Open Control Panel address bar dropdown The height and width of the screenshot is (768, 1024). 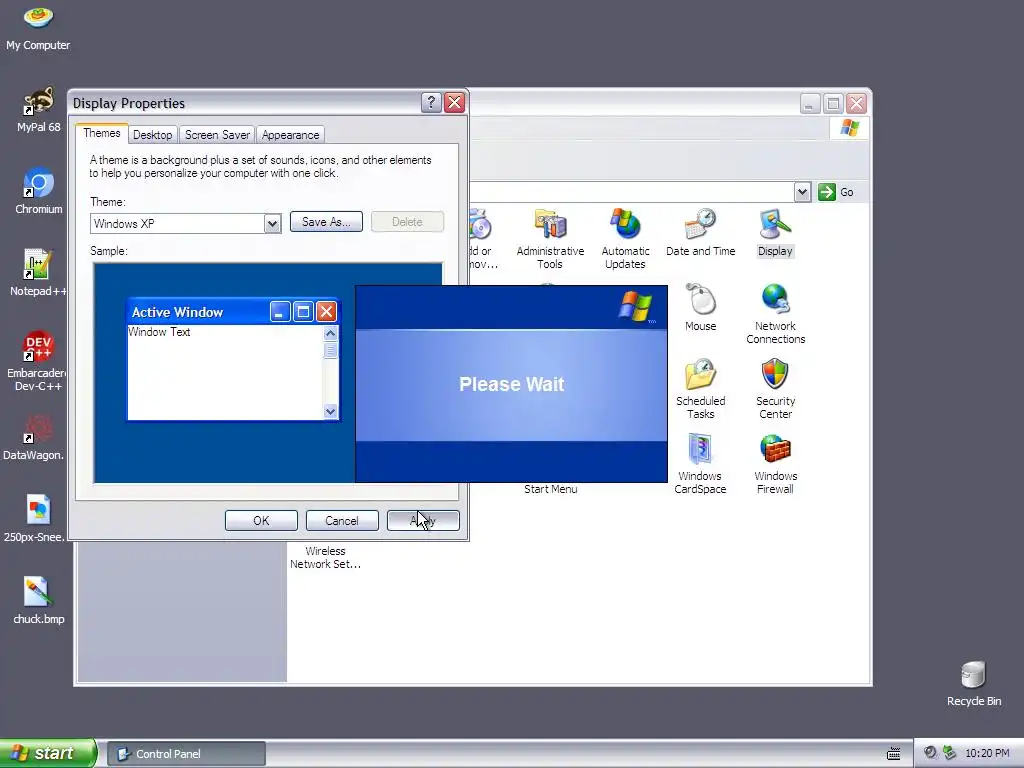pos(802,192)
